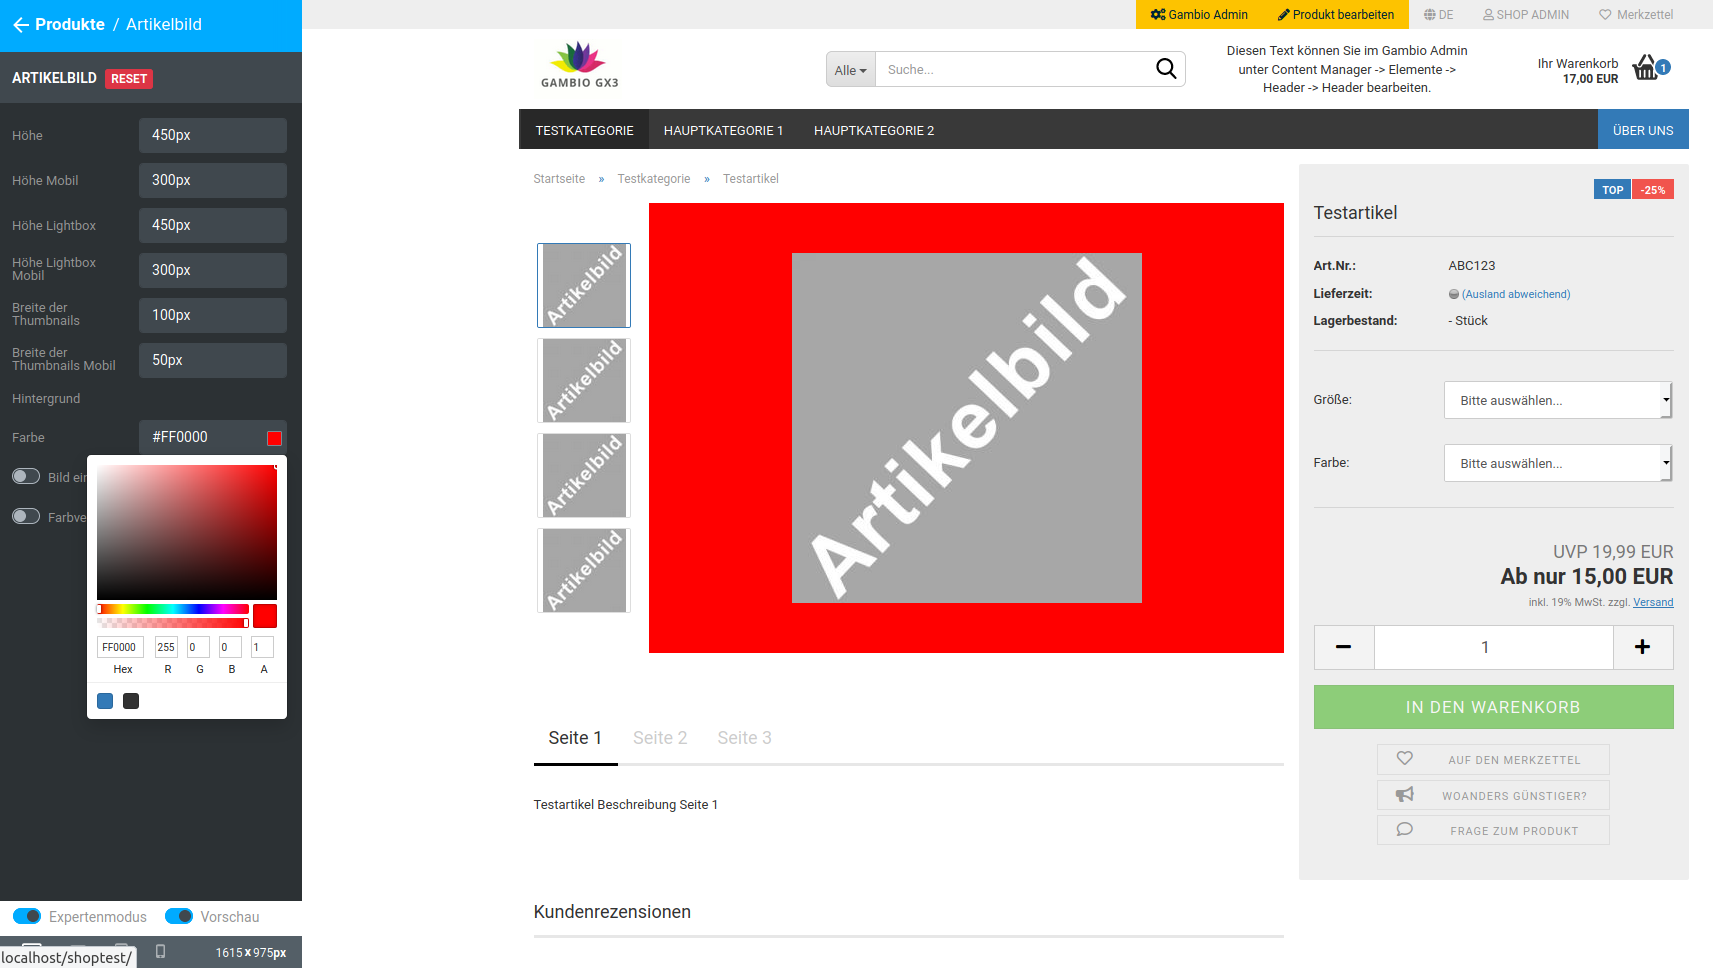Image resolution: width=1713 pixels, height=968 pixels.
Task: Open the Größe selection dropdown
Action: pyautogui.click(x=1556, y=399)
